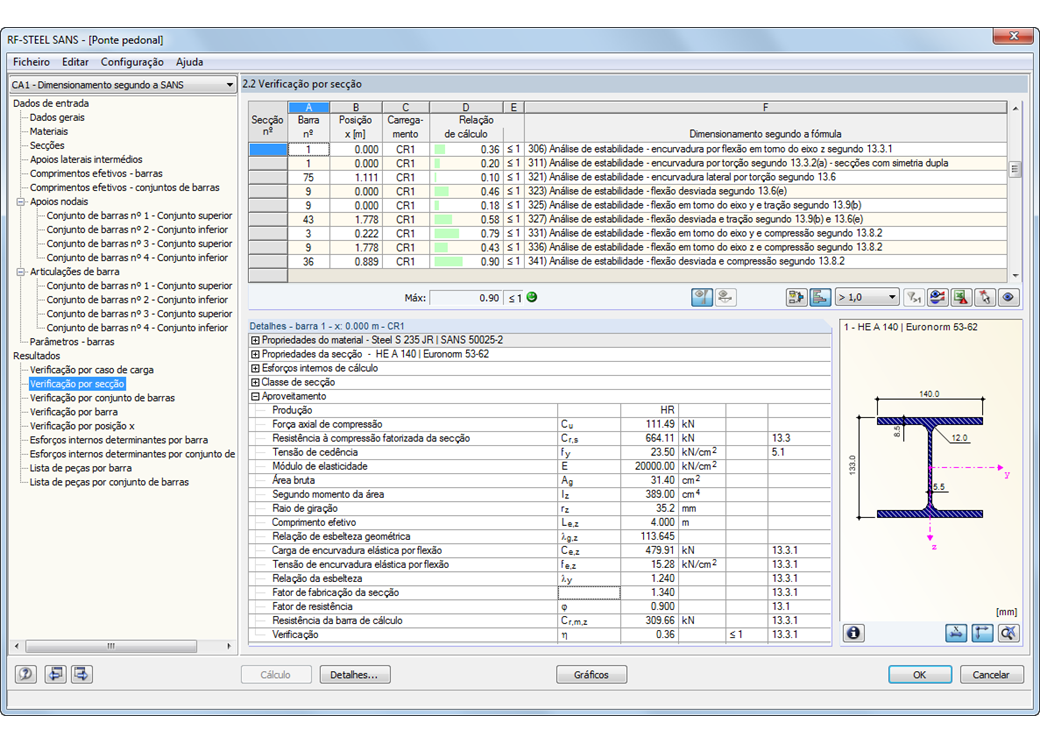Click the greyed member display icon

[x=726, y=298]
